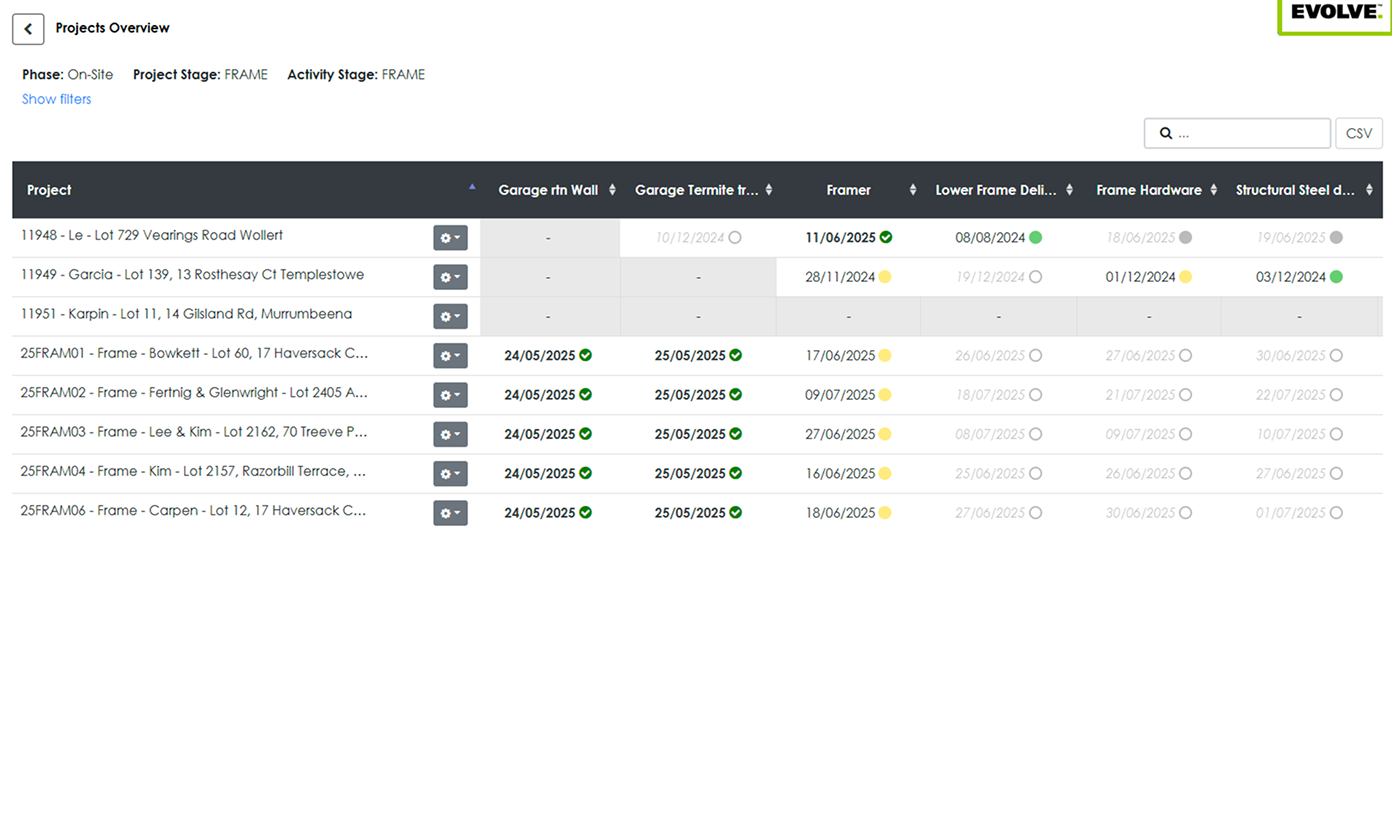Go back using the arrow button
This screenshot has width=1392, height=836.
[28, 29]
